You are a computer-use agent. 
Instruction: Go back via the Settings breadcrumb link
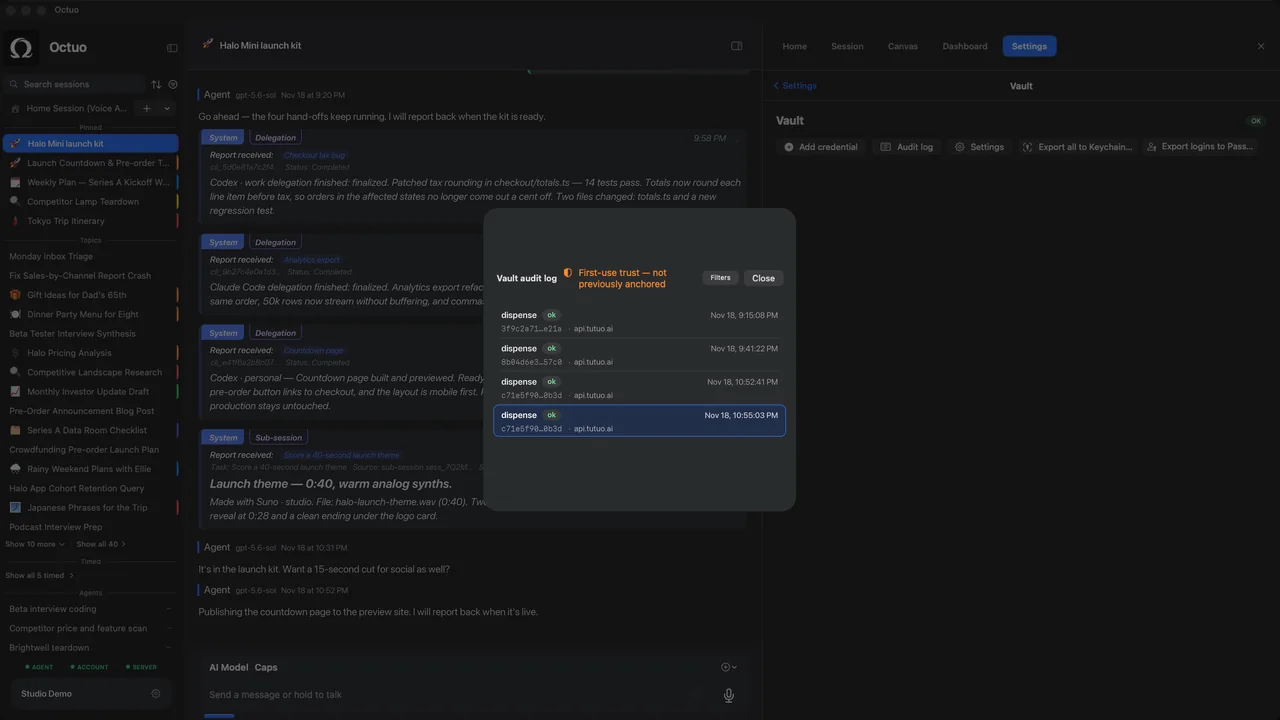(795, 86)
